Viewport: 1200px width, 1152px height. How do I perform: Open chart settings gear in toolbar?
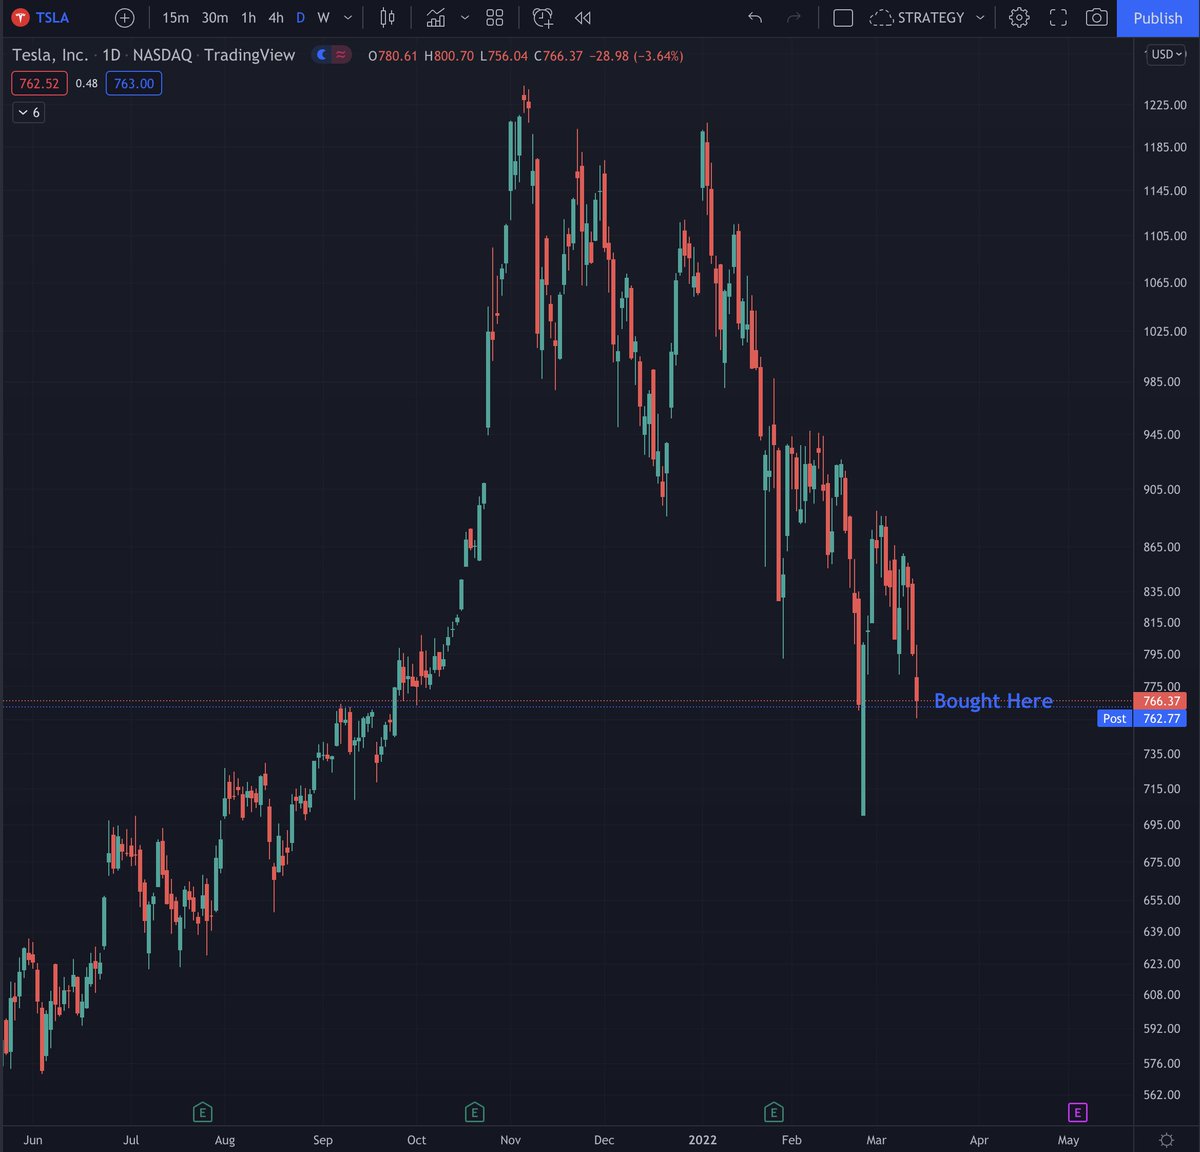pyautogui.click(x=1019, y=17)
